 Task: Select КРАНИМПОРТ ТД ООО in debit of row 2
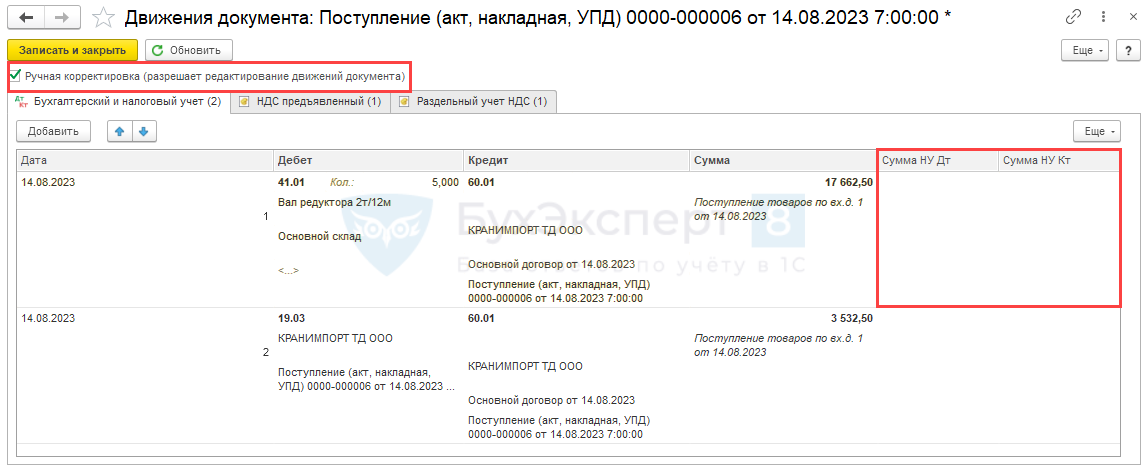pyautogui.click(x=336, y=338)
